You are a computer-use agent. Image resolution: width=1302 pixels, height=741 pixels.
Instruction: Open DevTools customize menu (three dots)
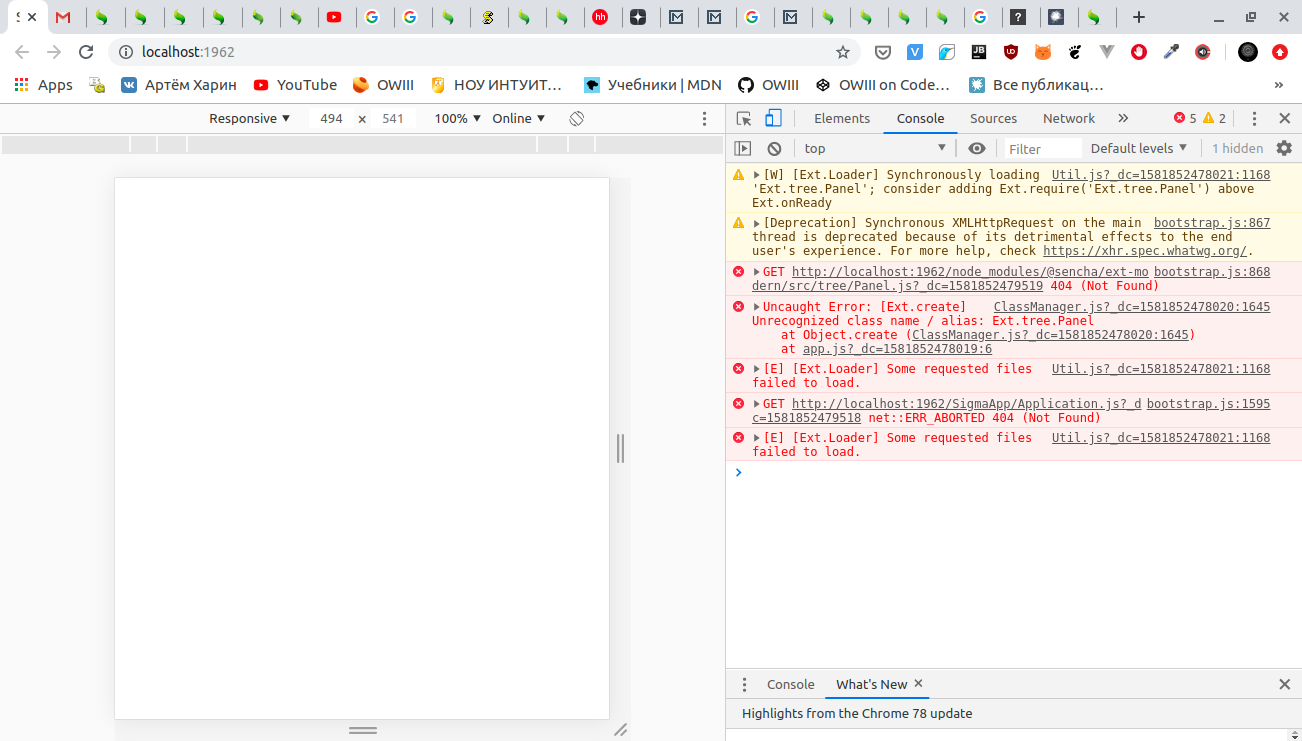click(x=1254, y=118)
